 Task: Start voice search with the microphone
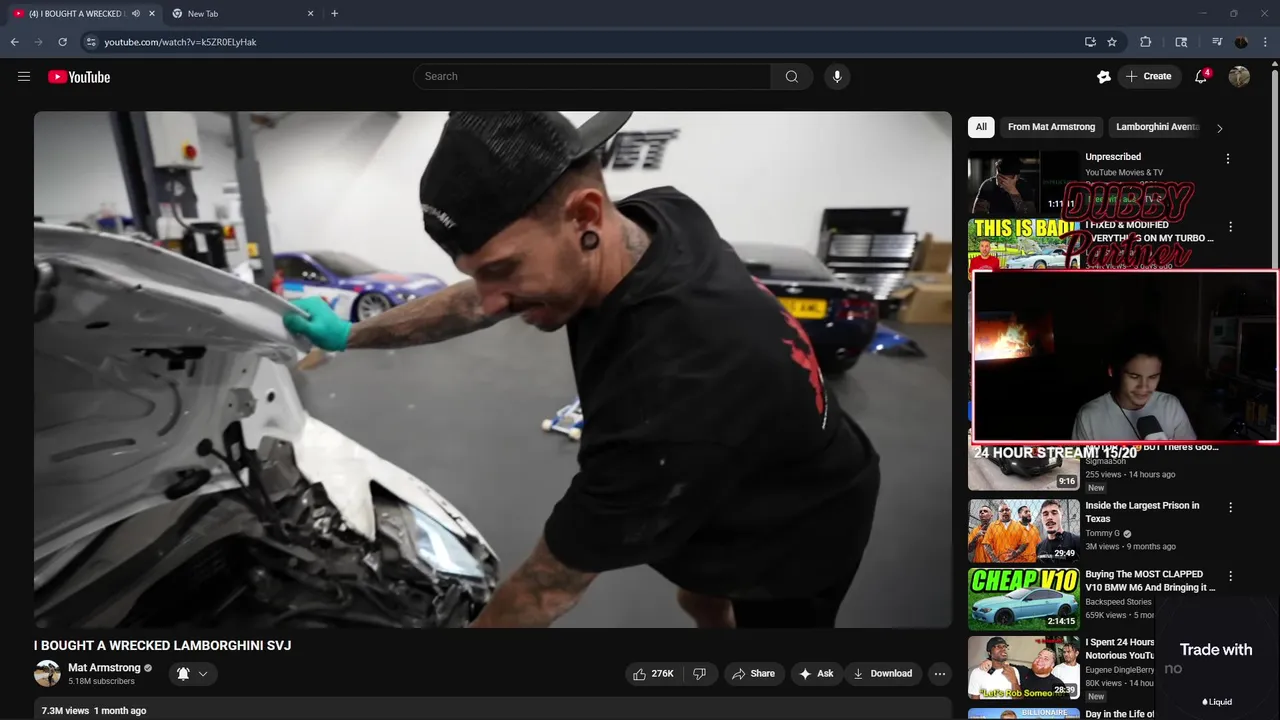coord(837,76)
